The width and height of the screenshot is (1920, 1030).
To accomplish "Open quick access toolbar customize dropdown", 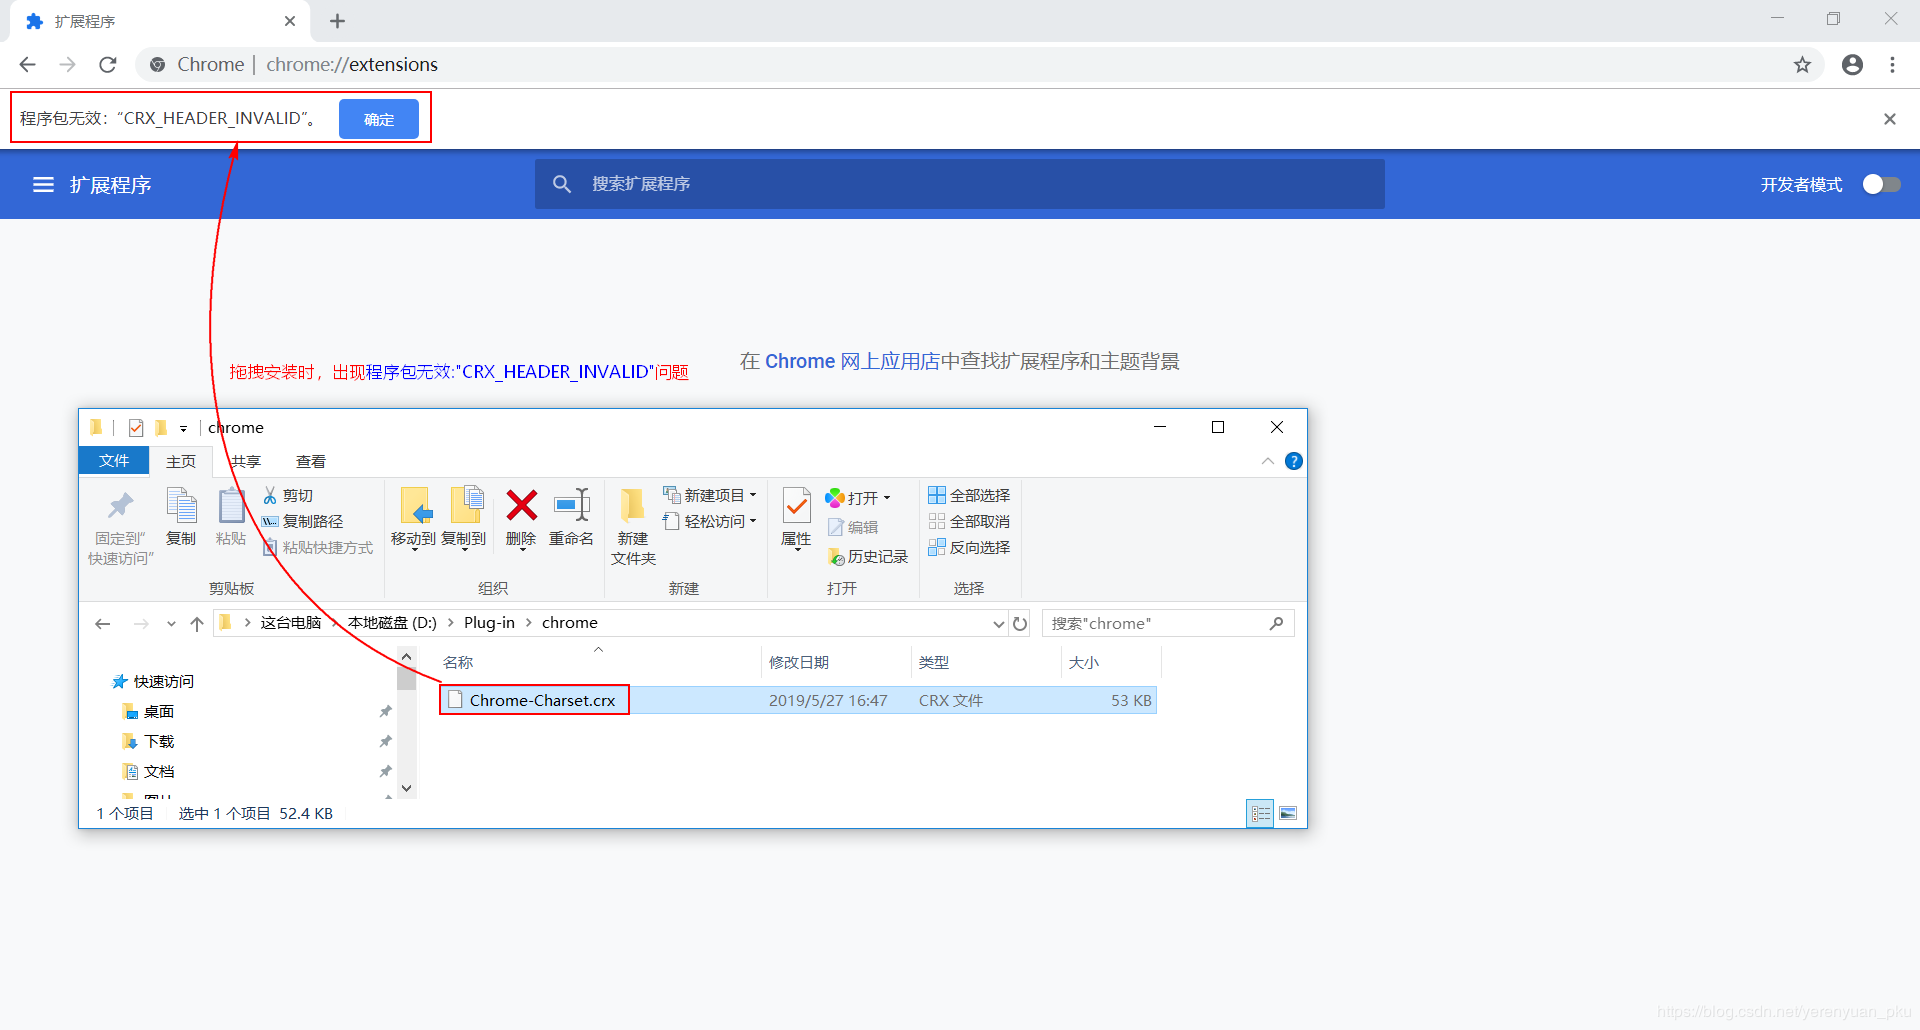I will (x=183, y=428).
